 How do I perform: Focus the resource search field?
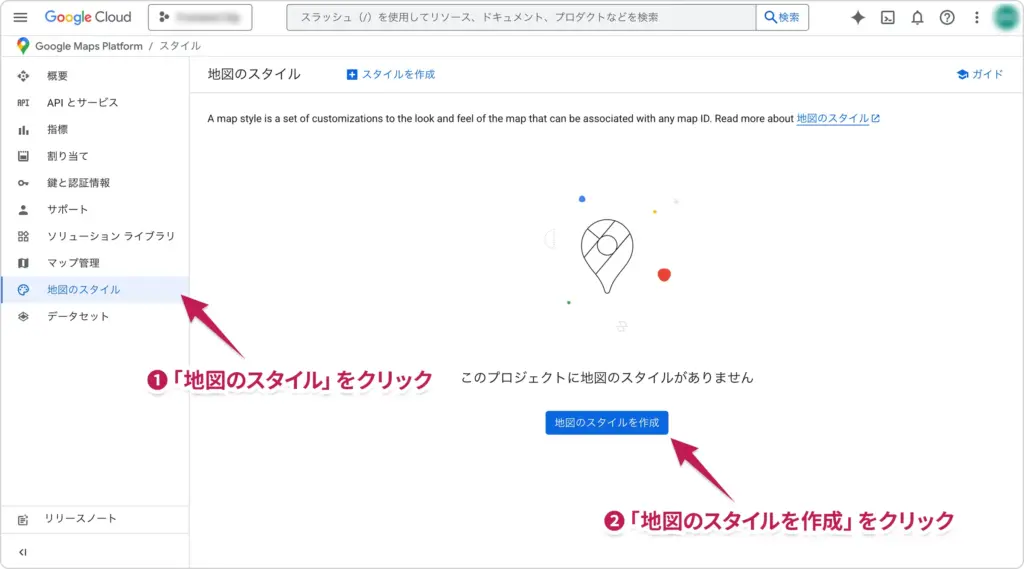click(521, 18)
